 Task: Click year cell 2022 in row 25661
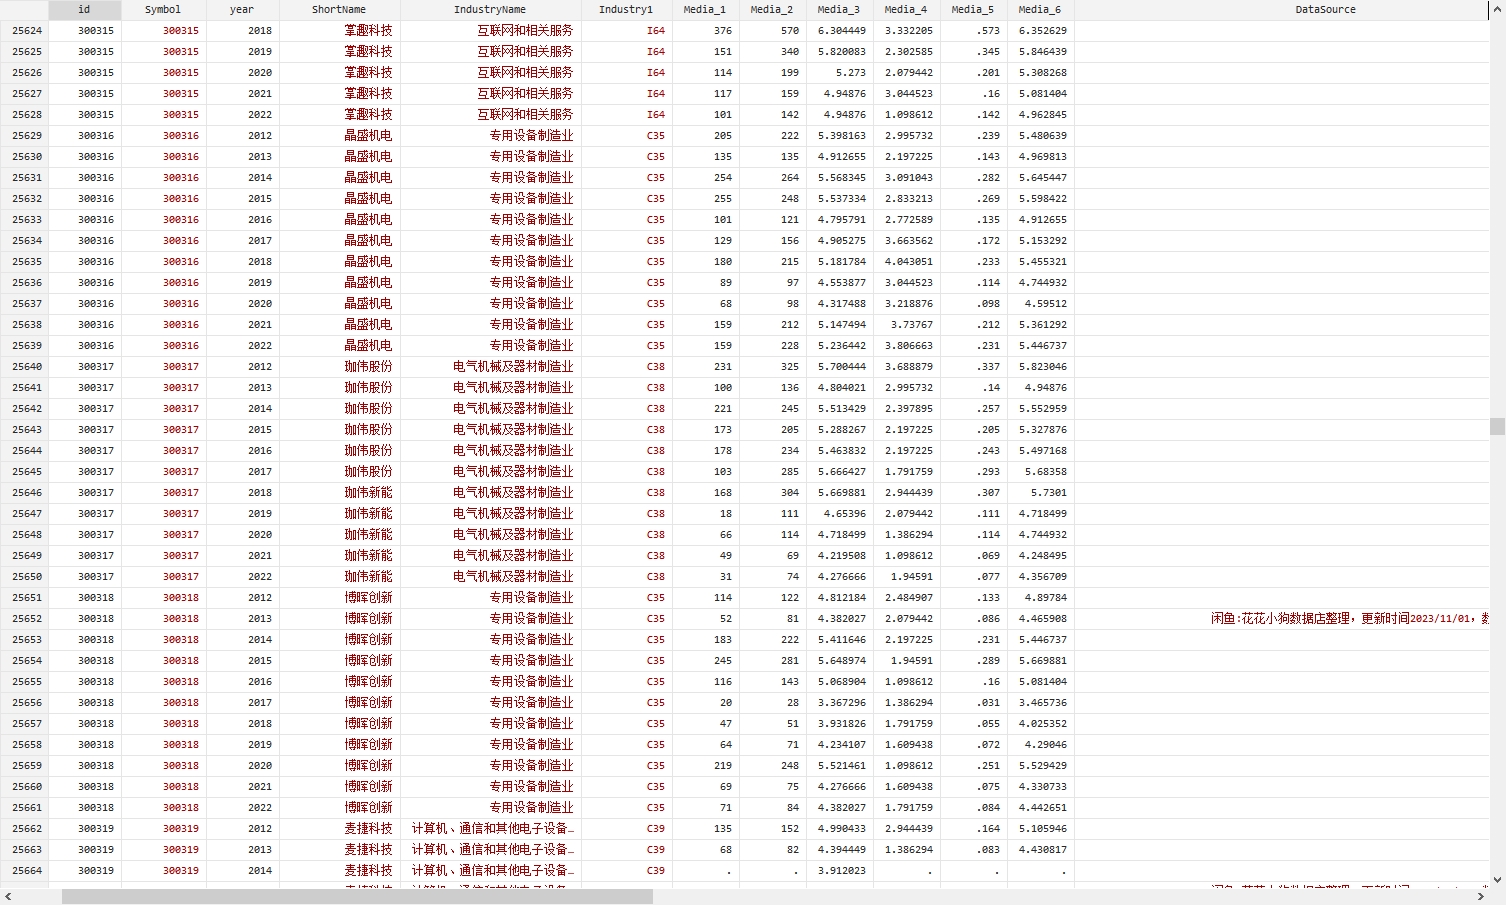(260, 808)
